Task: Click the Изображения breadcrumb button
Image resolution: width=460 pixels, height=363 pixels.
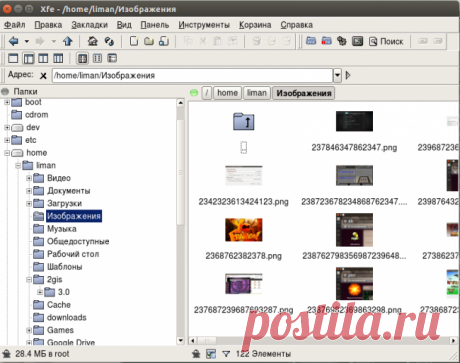Action: (x=304, y=93)
